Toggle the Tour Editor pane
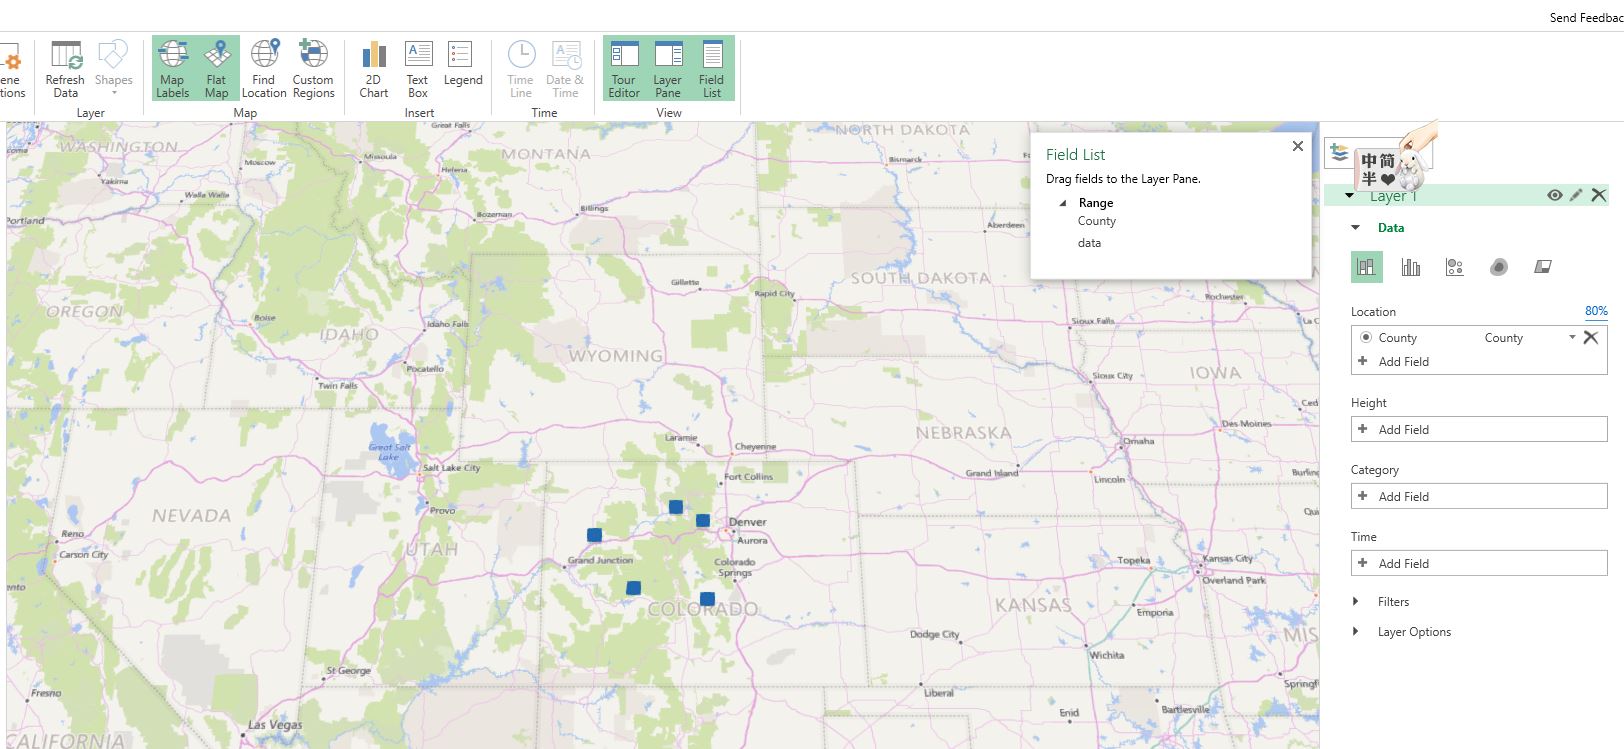 (x=624, y=69)
